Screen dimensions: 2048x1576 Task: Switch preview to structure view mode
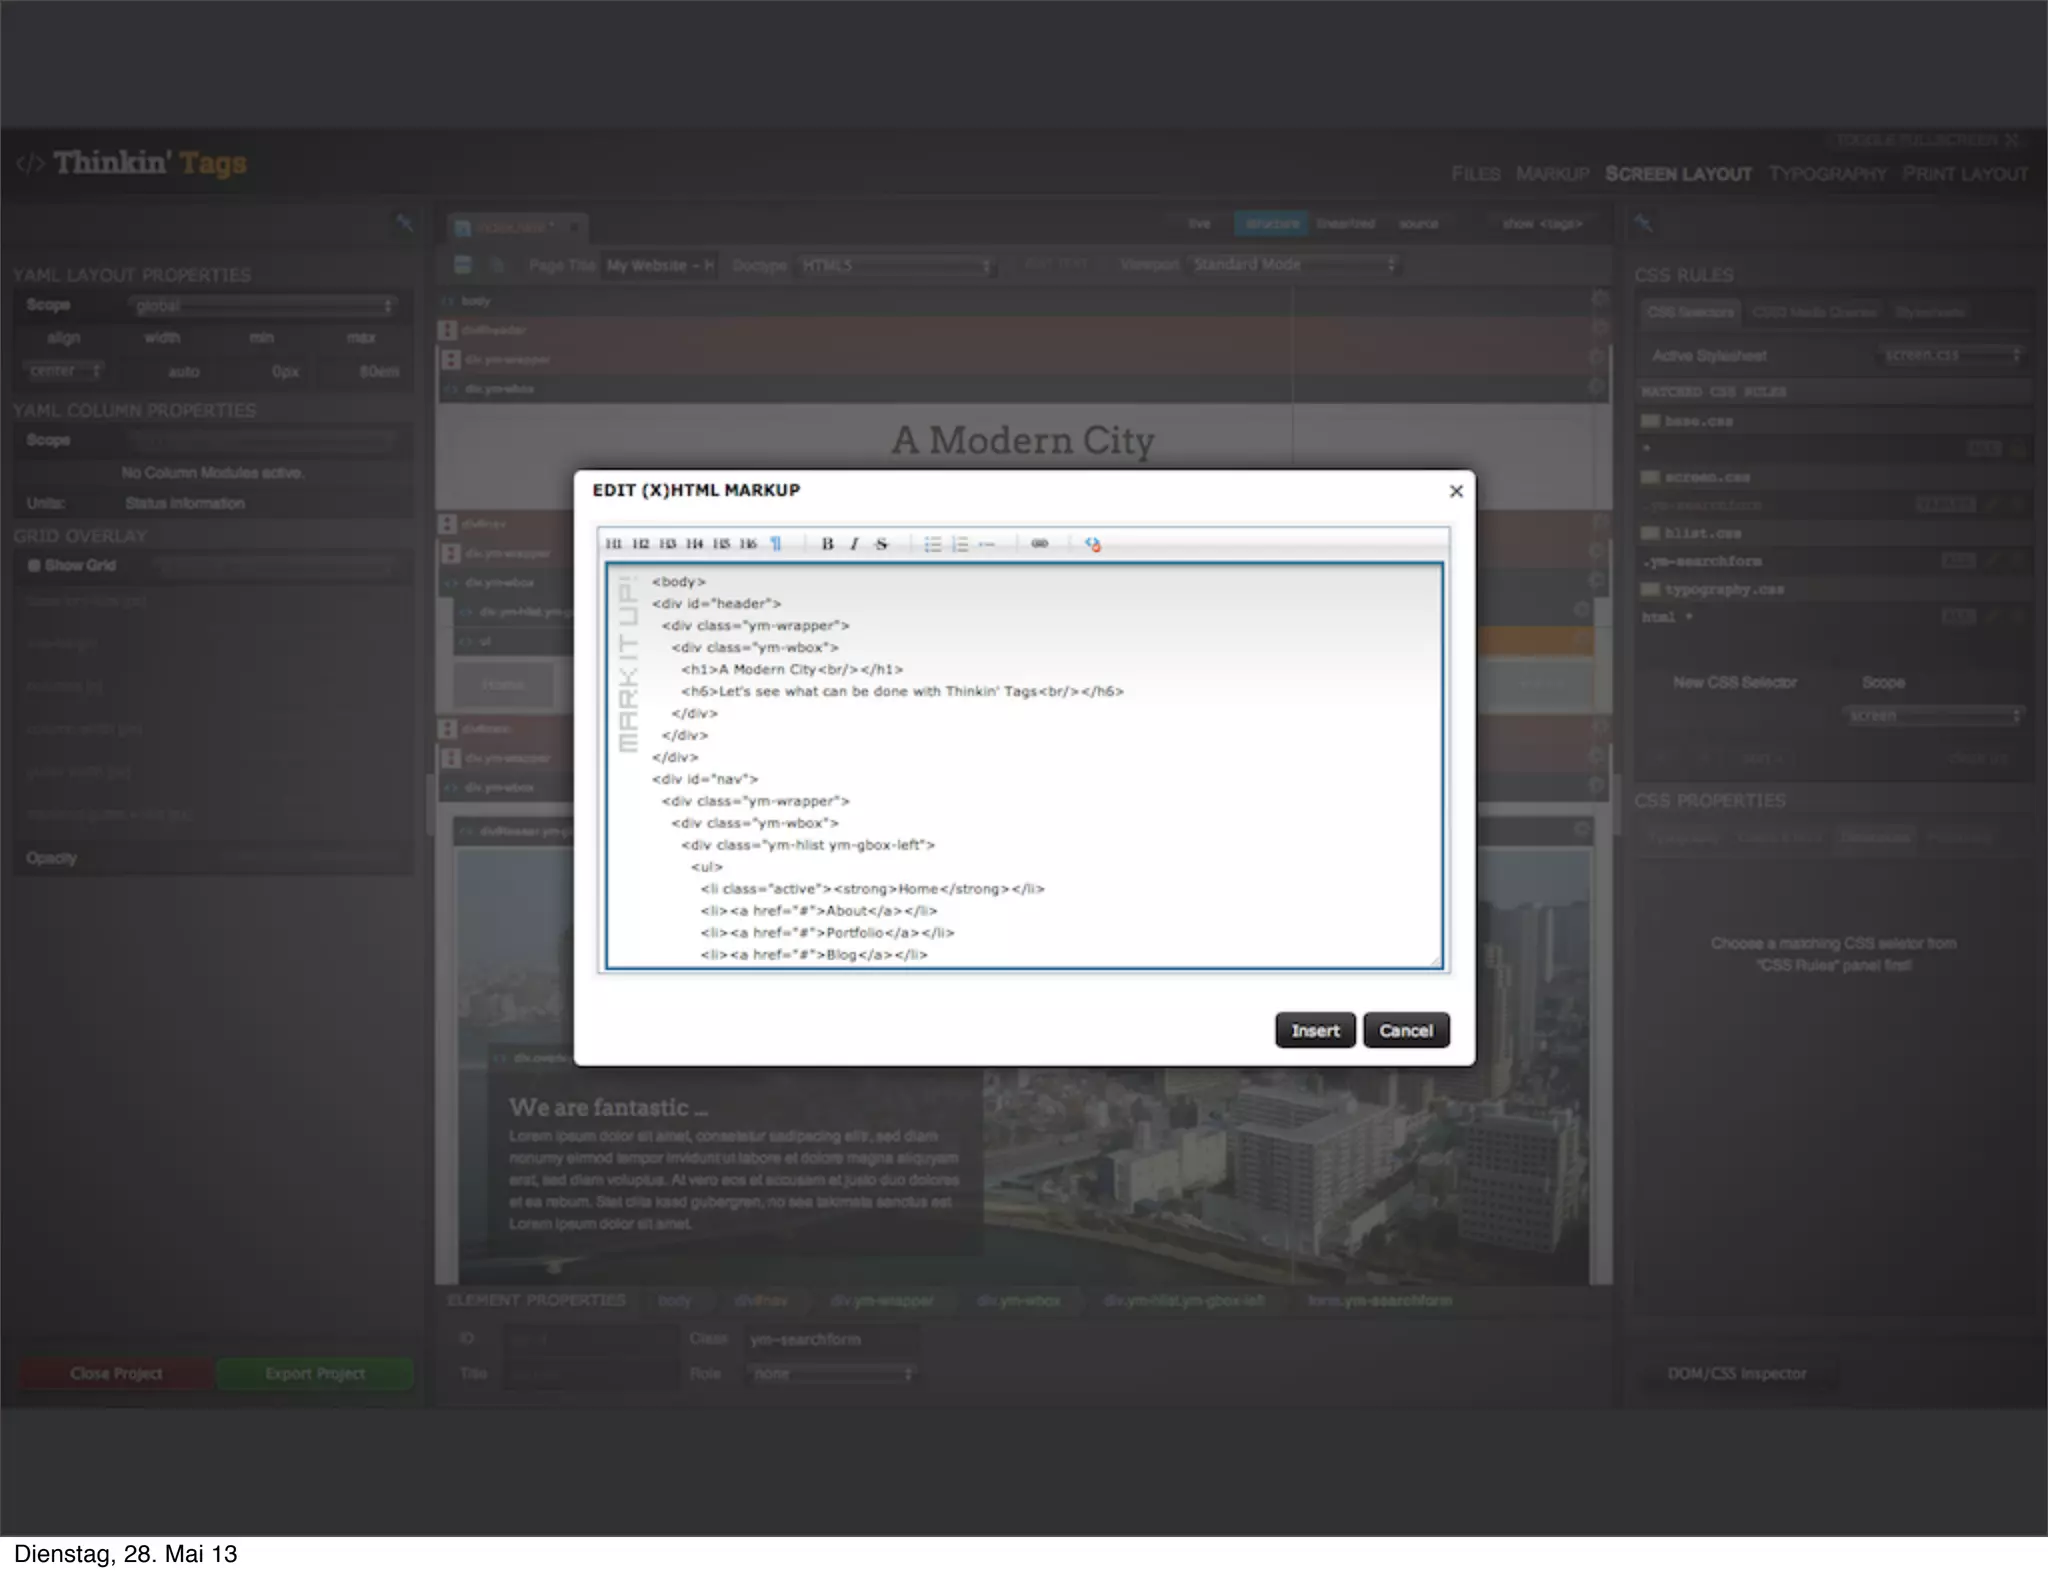tap(1271, 223)
